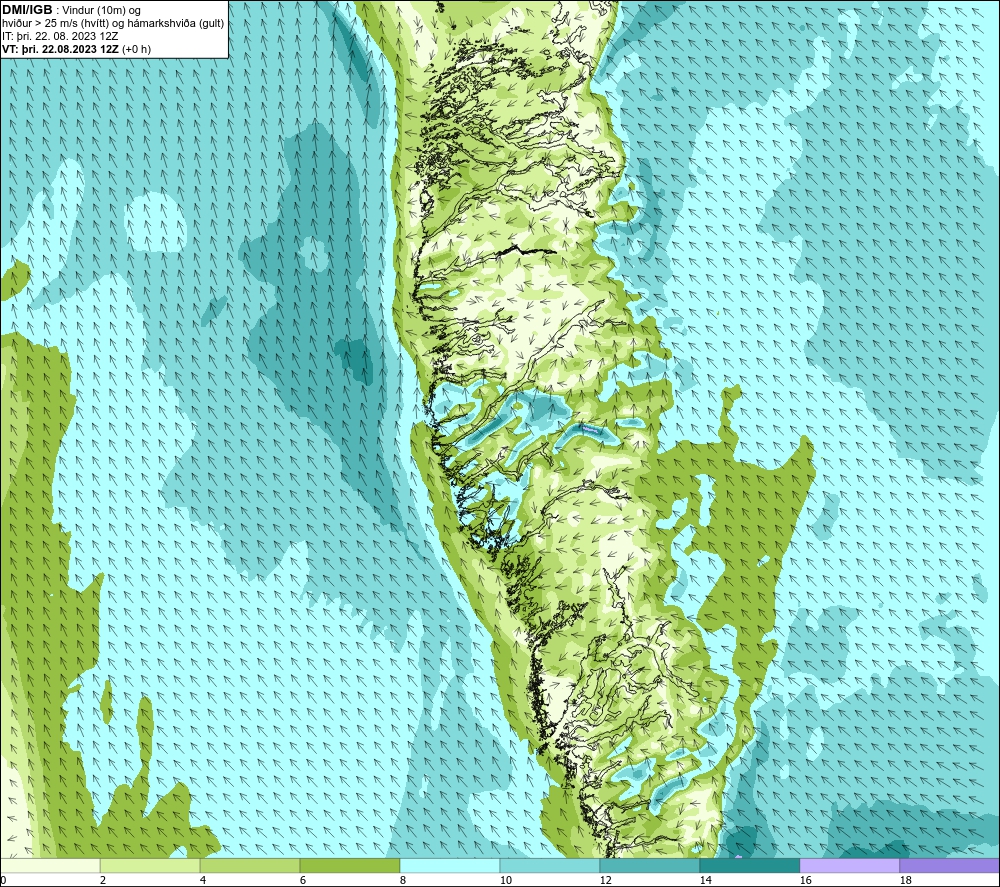The height and width of the screenshot is (887, 1000).
Task: Click the scale label "16"
Action: click(x=805, y=881)
